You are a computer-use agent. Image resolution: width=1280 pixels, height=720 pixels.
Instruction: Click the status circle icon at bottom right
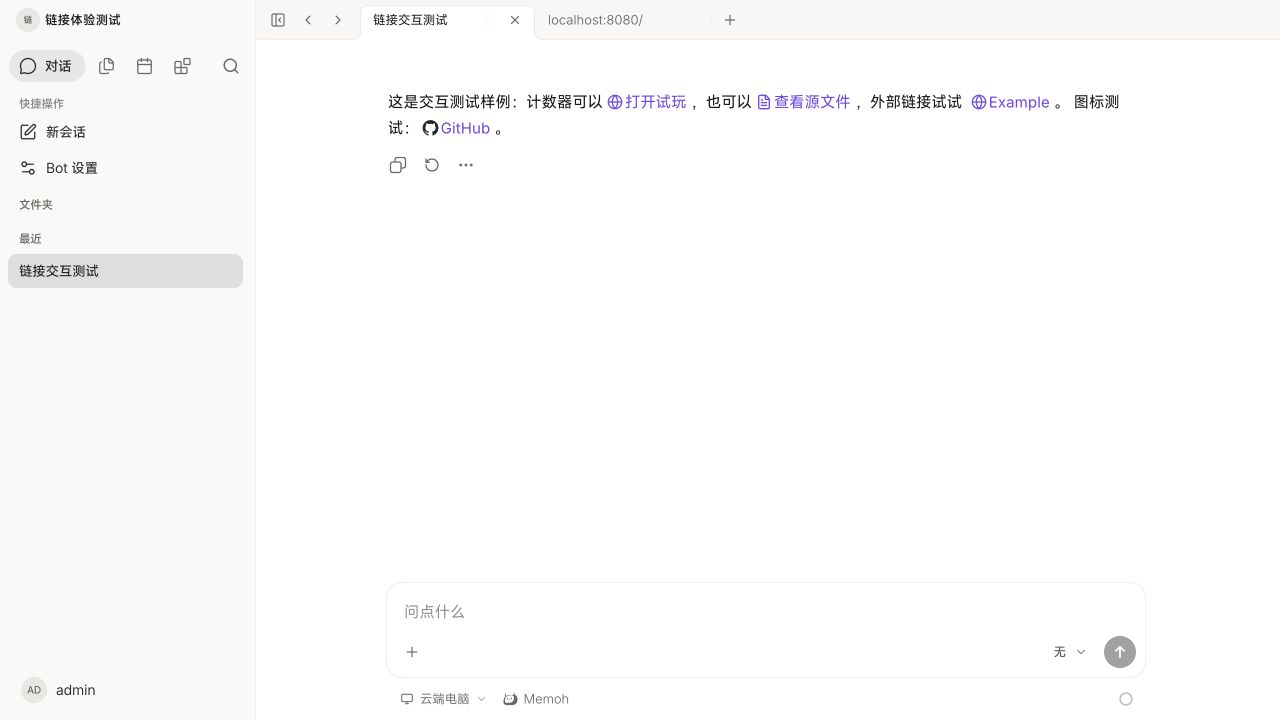coord(1126,699)
